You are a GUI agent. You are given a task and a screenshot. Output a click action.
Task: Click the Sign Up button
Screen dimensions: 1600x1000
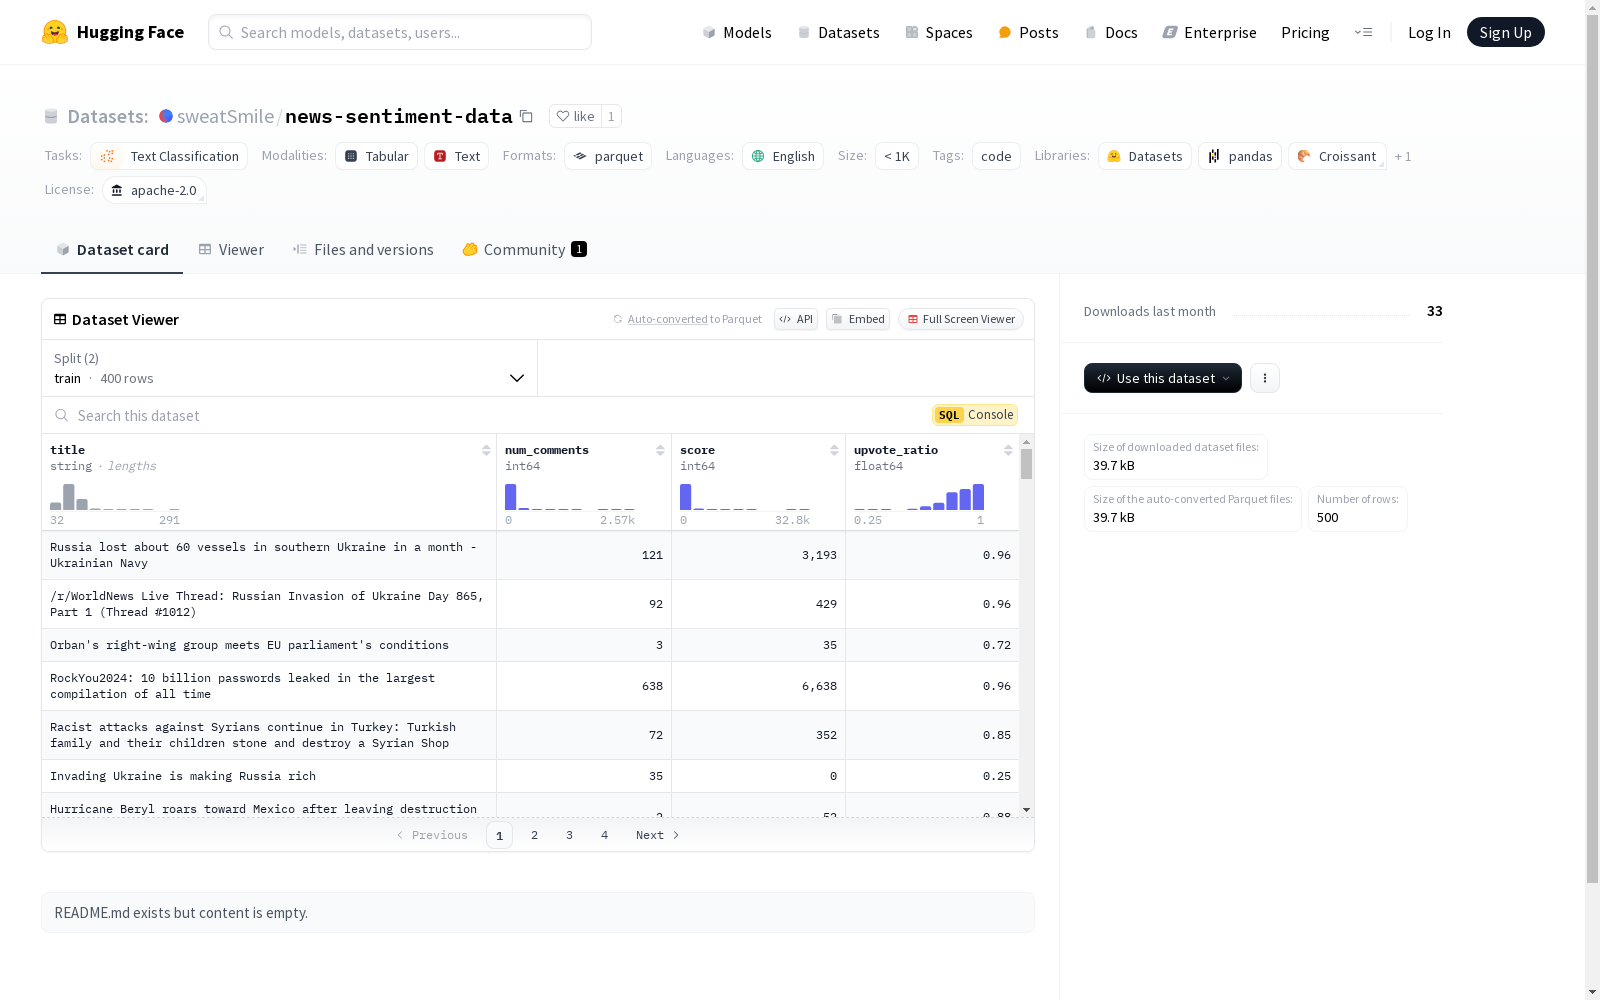pyautogui.click(x=1505, y=32)
